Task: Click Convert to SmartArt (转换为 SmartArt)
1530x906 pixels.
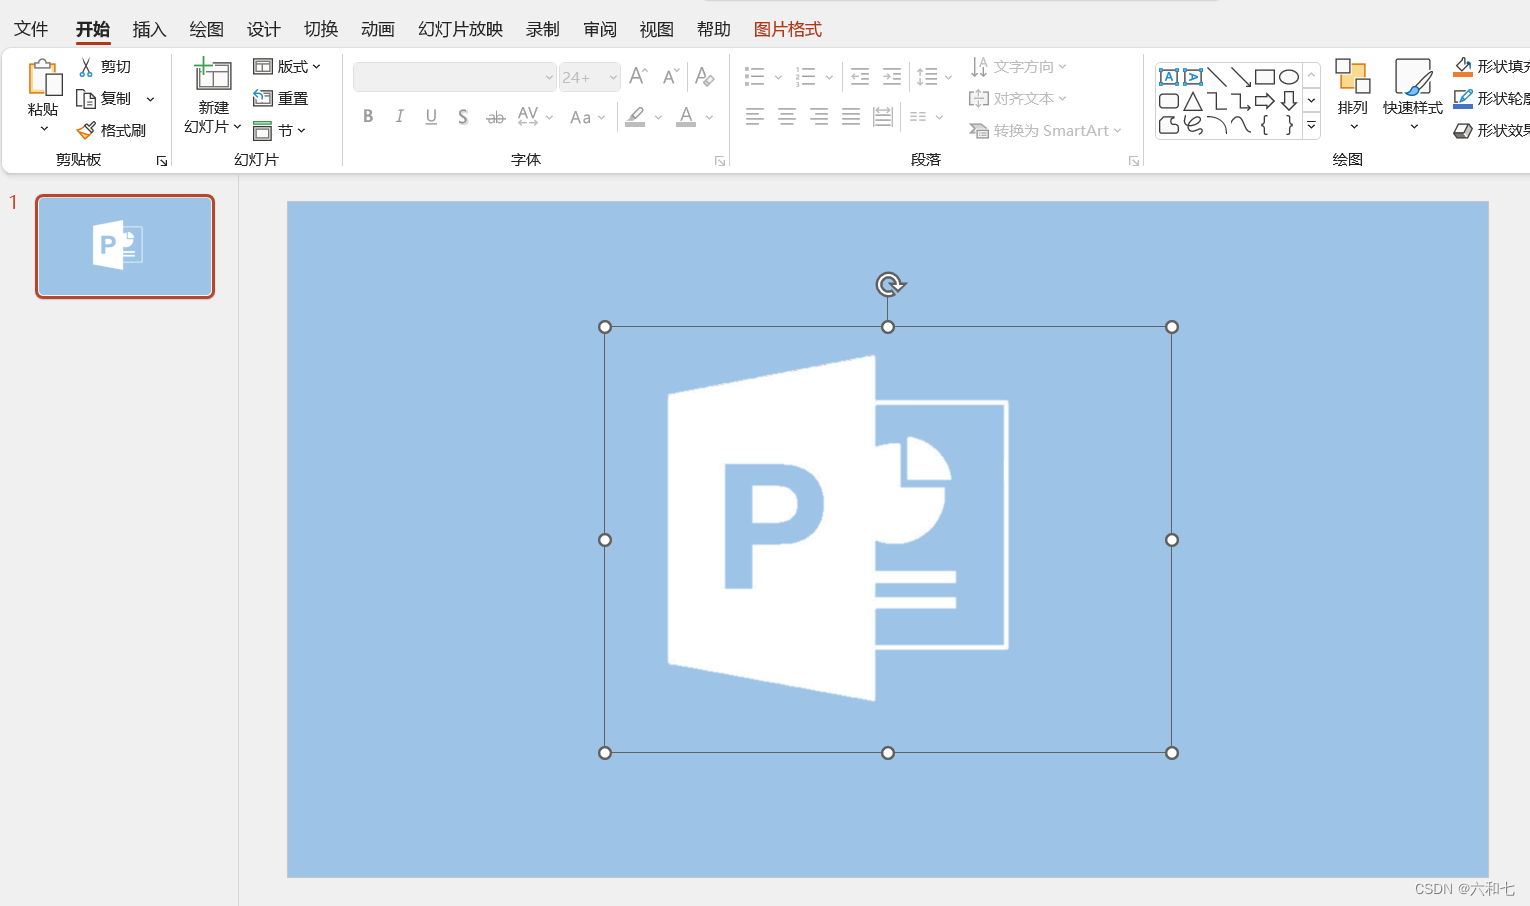Action: tap(1045, 131)
